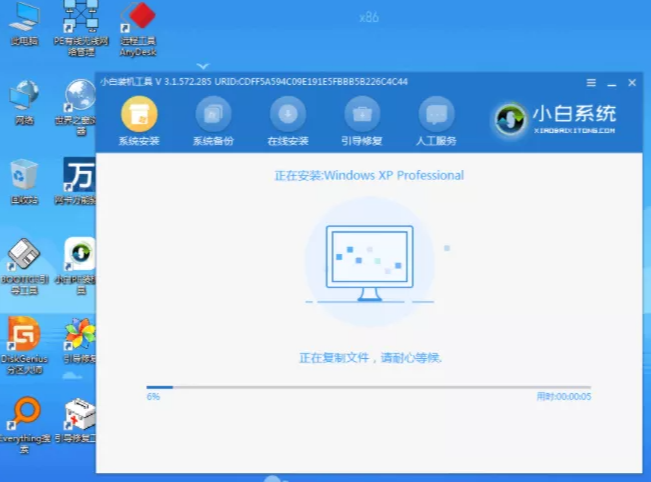The image size is (651, 482).
Task: Launch 网卡万能驱动 desktop shortcut
Action: [77, 181]
